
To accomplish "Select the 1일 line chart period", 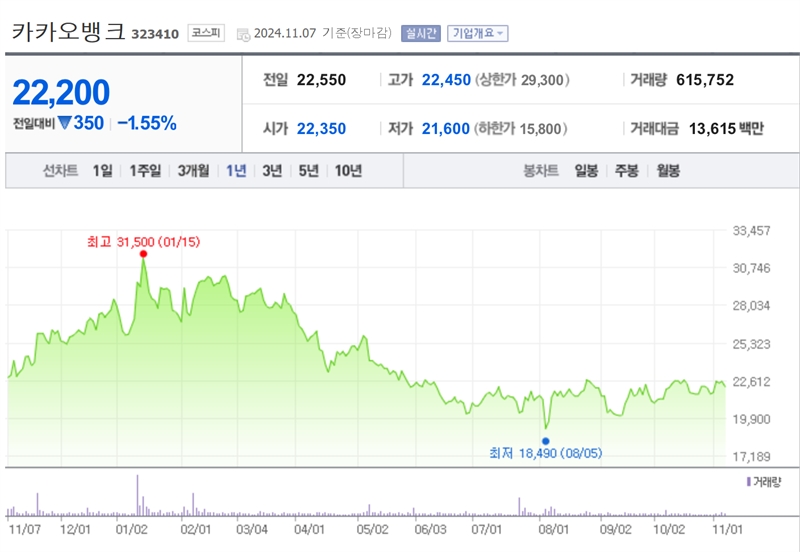I will [103, 170].
